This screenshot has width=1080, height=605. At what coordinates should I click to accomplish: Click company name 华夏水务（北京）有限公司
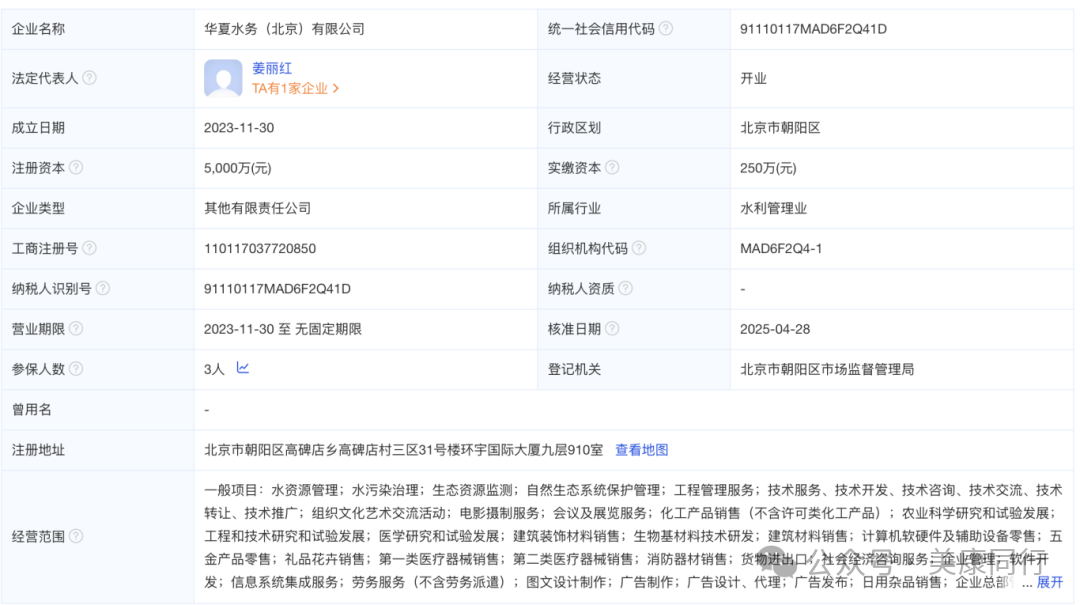tap(284, 29)
